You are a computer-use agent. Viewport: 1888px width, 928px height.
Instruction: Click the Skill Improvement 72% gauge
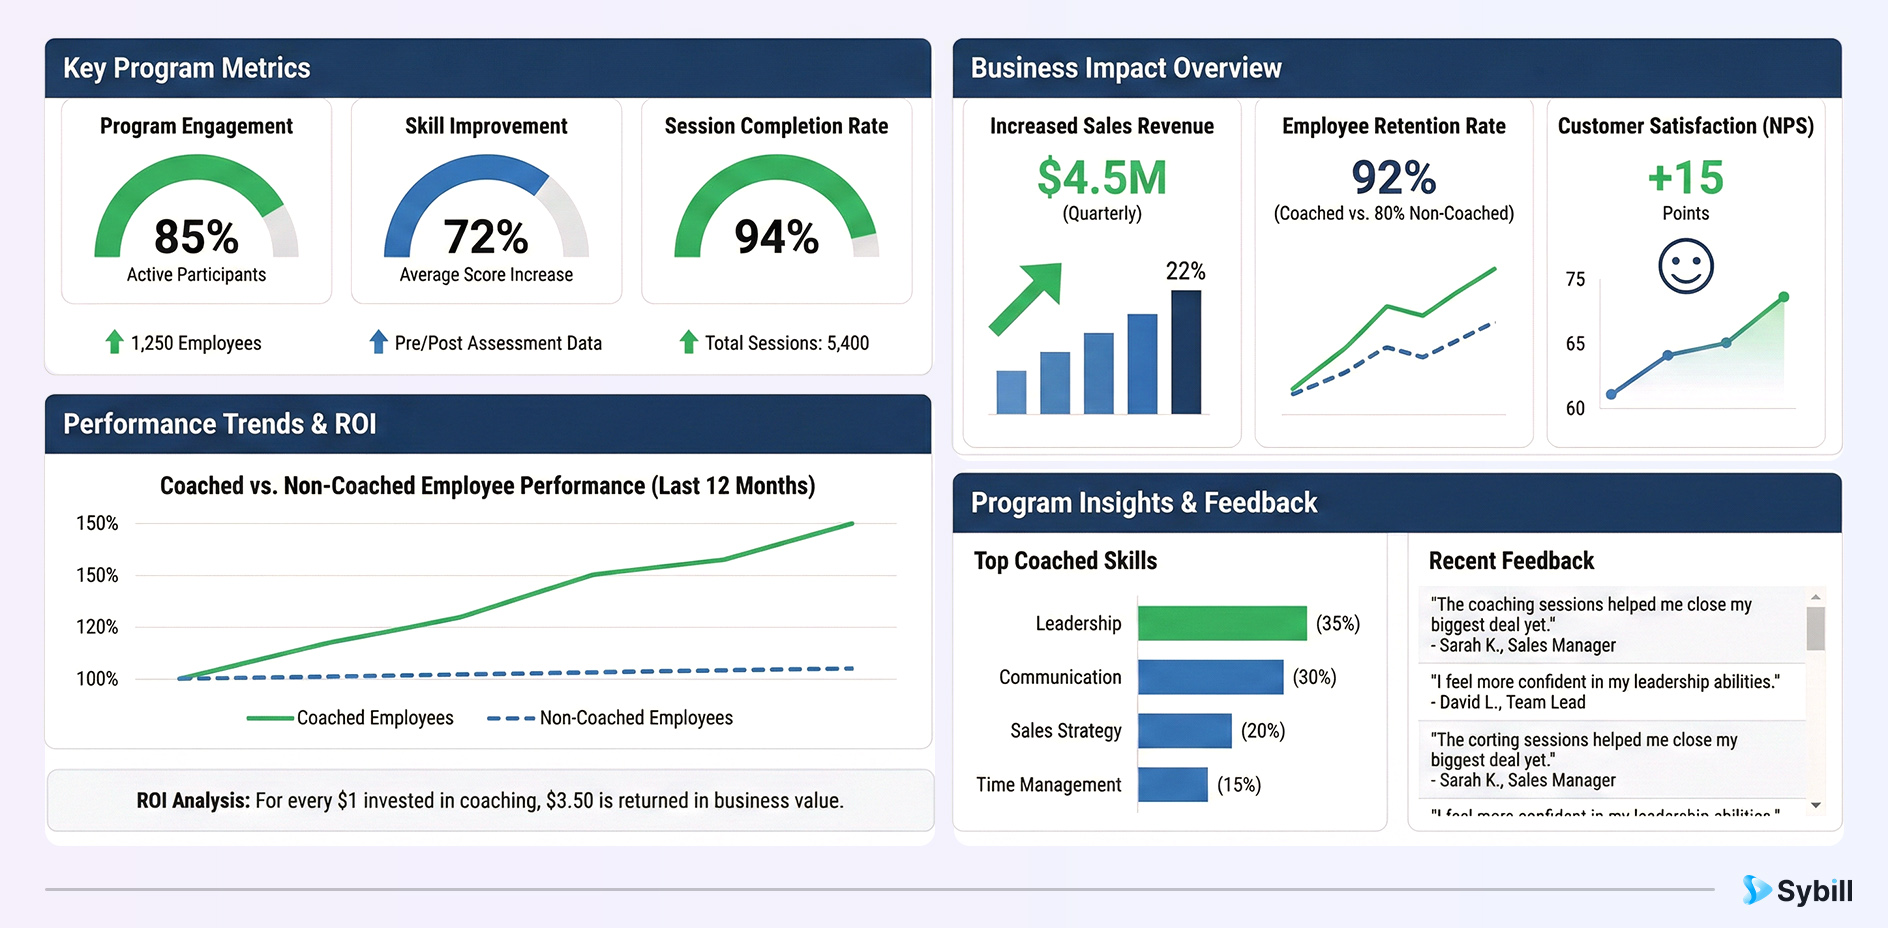click(x=486, y=206)
